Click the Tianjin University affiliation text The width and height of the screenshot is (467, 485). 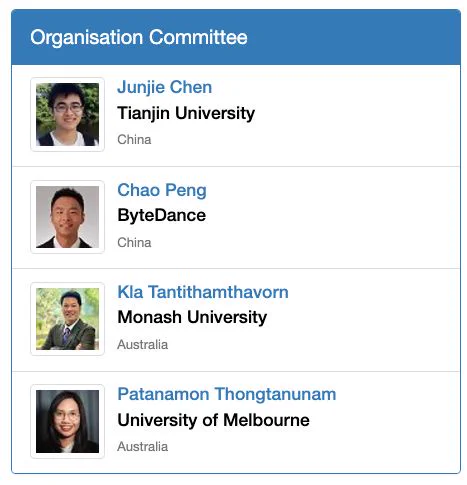click(x=186, y=113)
